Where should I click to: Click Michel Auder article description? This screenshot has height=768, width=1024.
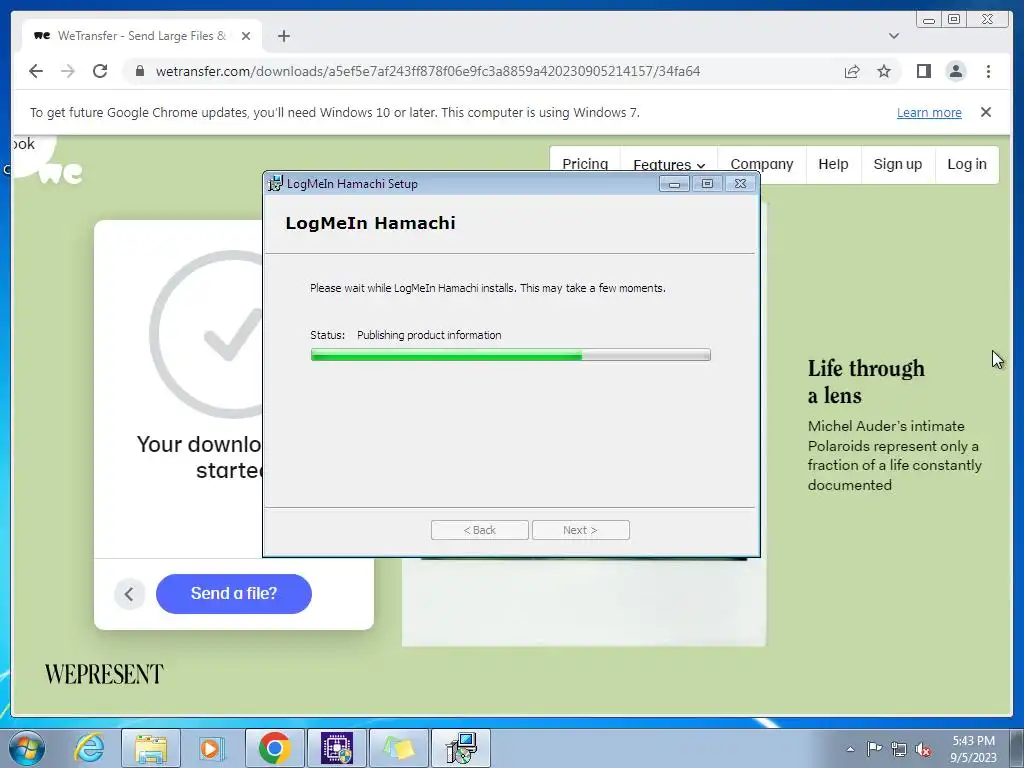click(895, 455)
